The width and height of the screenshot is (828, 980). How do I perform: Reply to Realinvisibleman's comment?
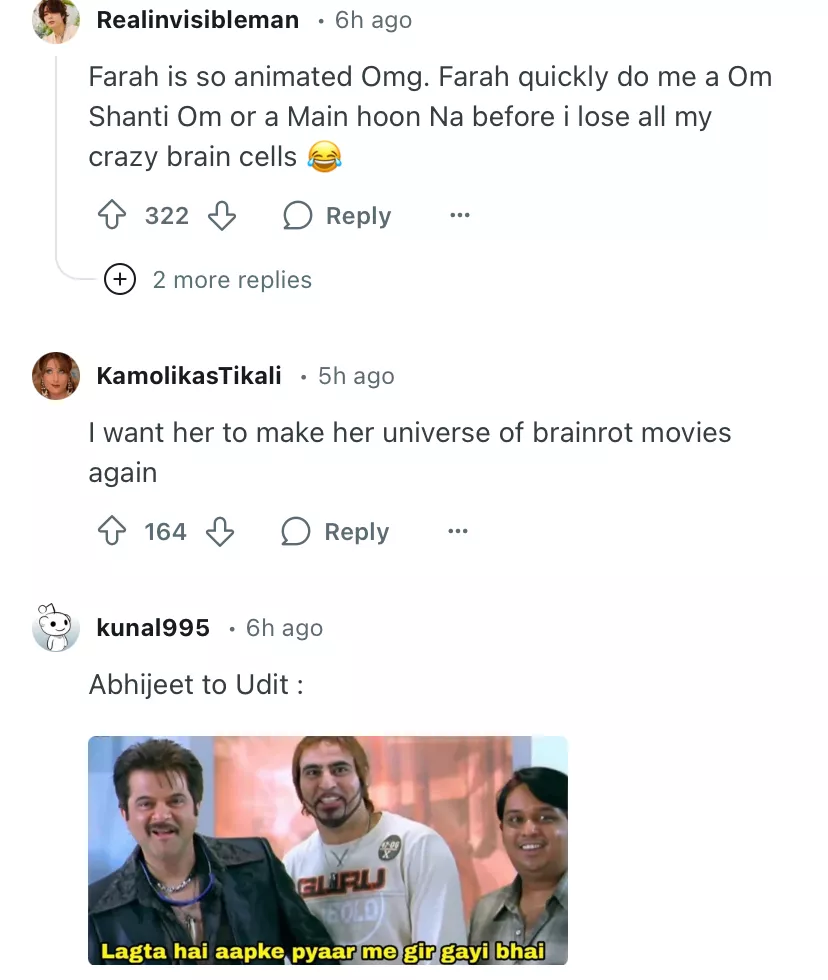click(x=337, y=216)
